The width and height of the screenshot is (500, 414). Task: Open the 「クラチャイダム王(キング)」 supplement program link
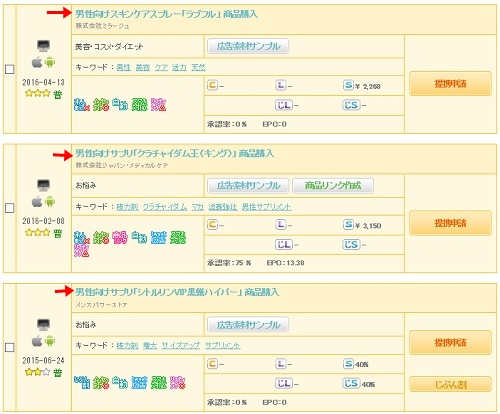(x=174, y=153)
